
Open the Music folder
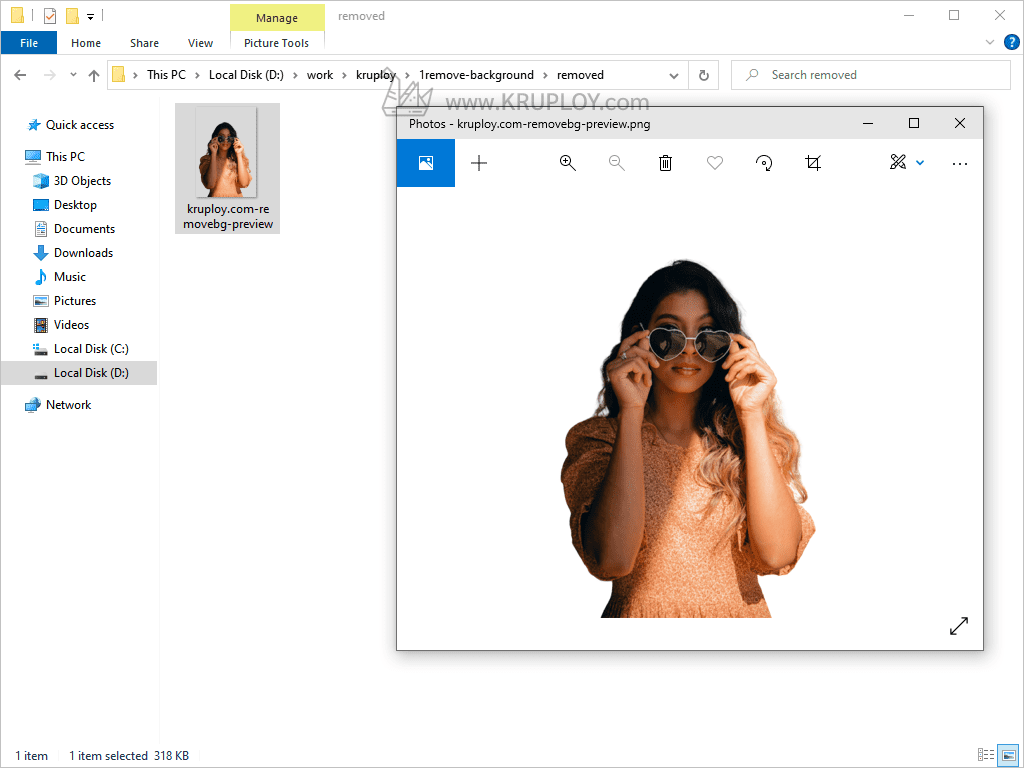pos(70,277)
